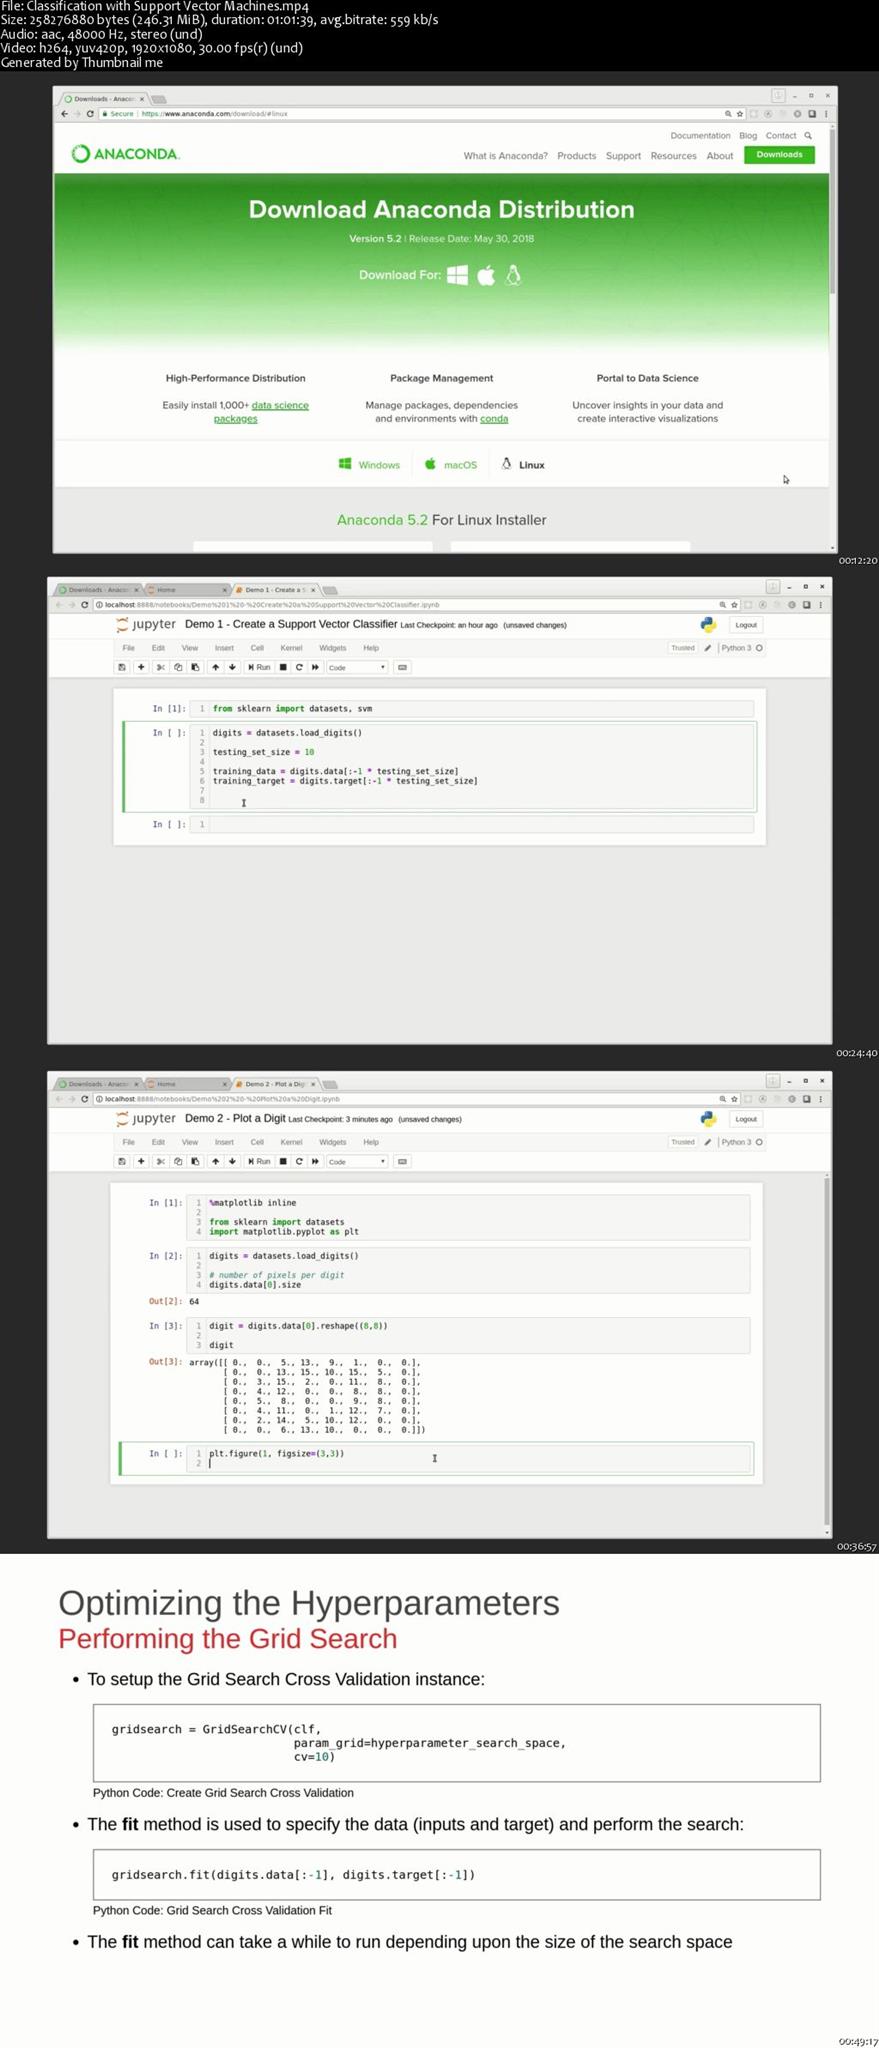Open the Cell menu in Demo 2 notebook
Image resolution: width=879 pixels, height=2048 pixels.
[257, 1142]
